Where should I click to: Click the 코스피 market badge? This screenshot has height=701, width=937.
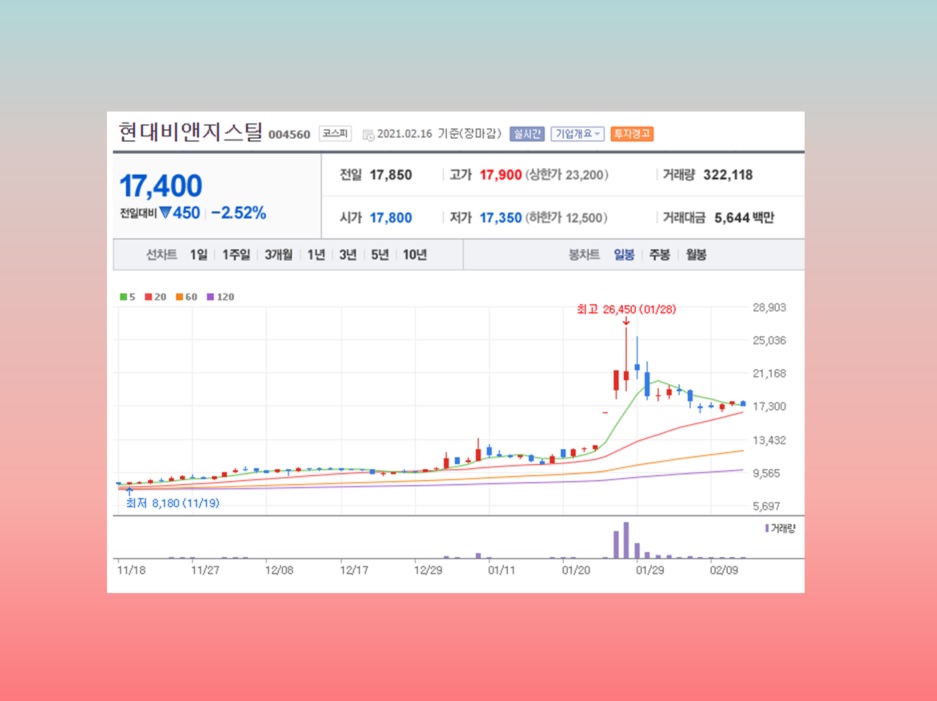(x=335, y=133)
